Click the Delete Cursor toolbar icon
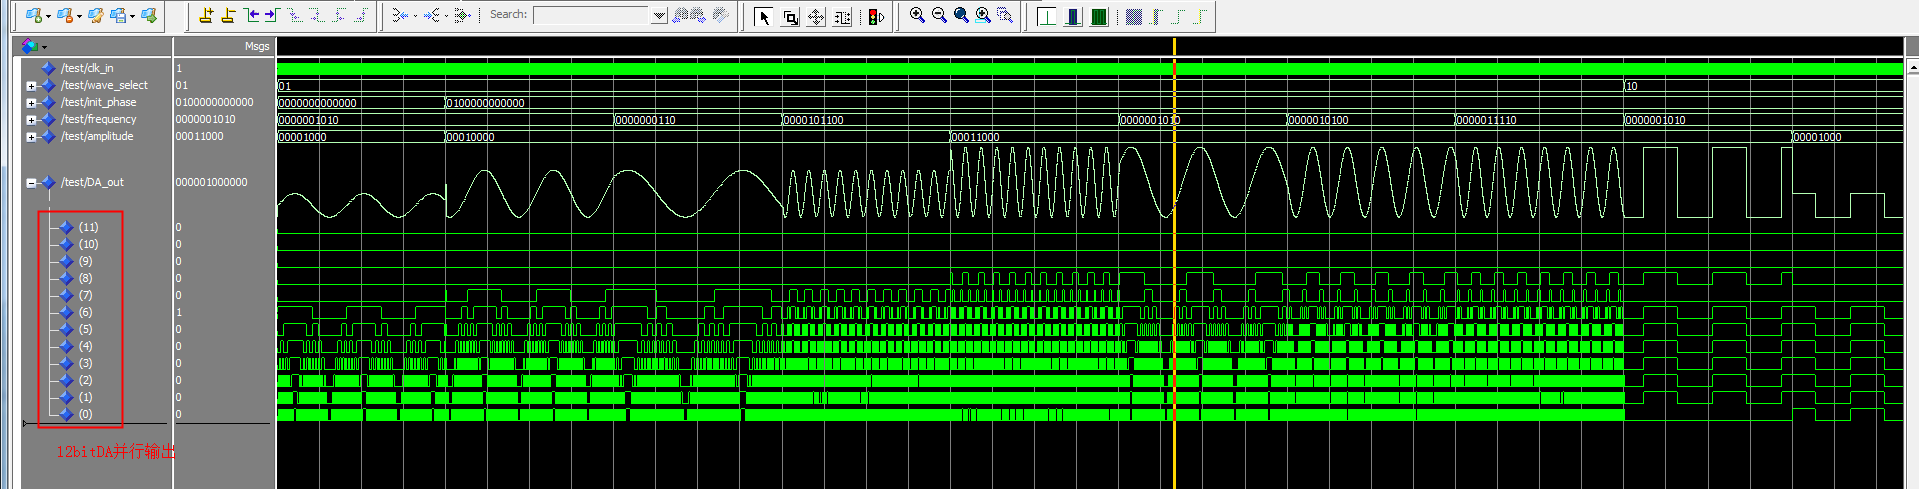The width and height of the screenshot is (1919, 489). coord(228,15)
